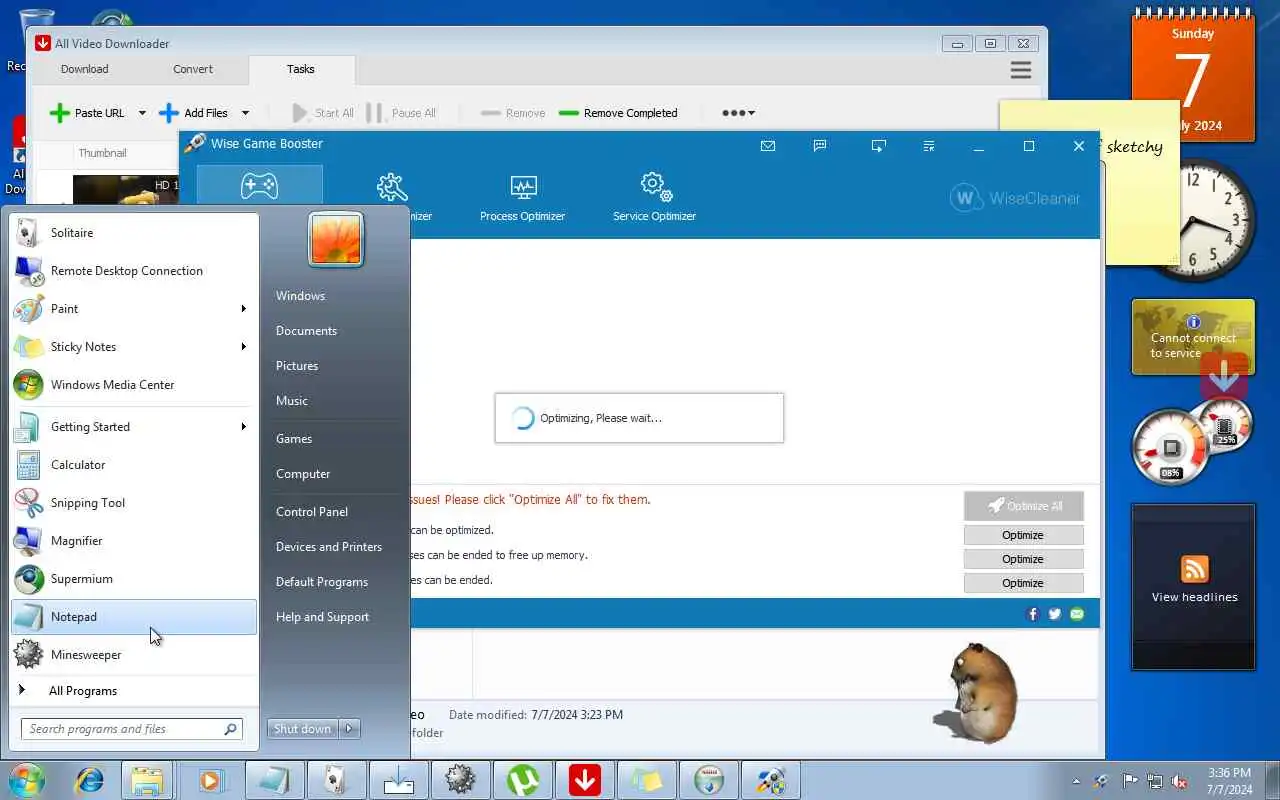The width and height of the screenshot is (1280, 800).
Task: Click the second Optimize button
Action: click(x=1023, y=559)
